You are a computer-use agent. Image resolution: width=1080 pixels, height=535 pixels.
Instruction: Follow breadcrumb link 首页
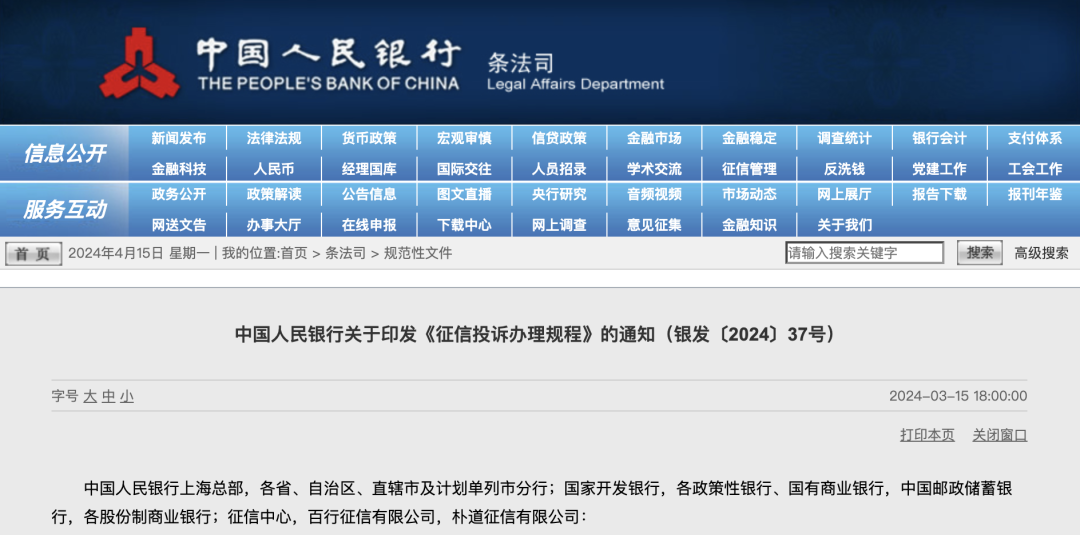click(x=294, y=253)
